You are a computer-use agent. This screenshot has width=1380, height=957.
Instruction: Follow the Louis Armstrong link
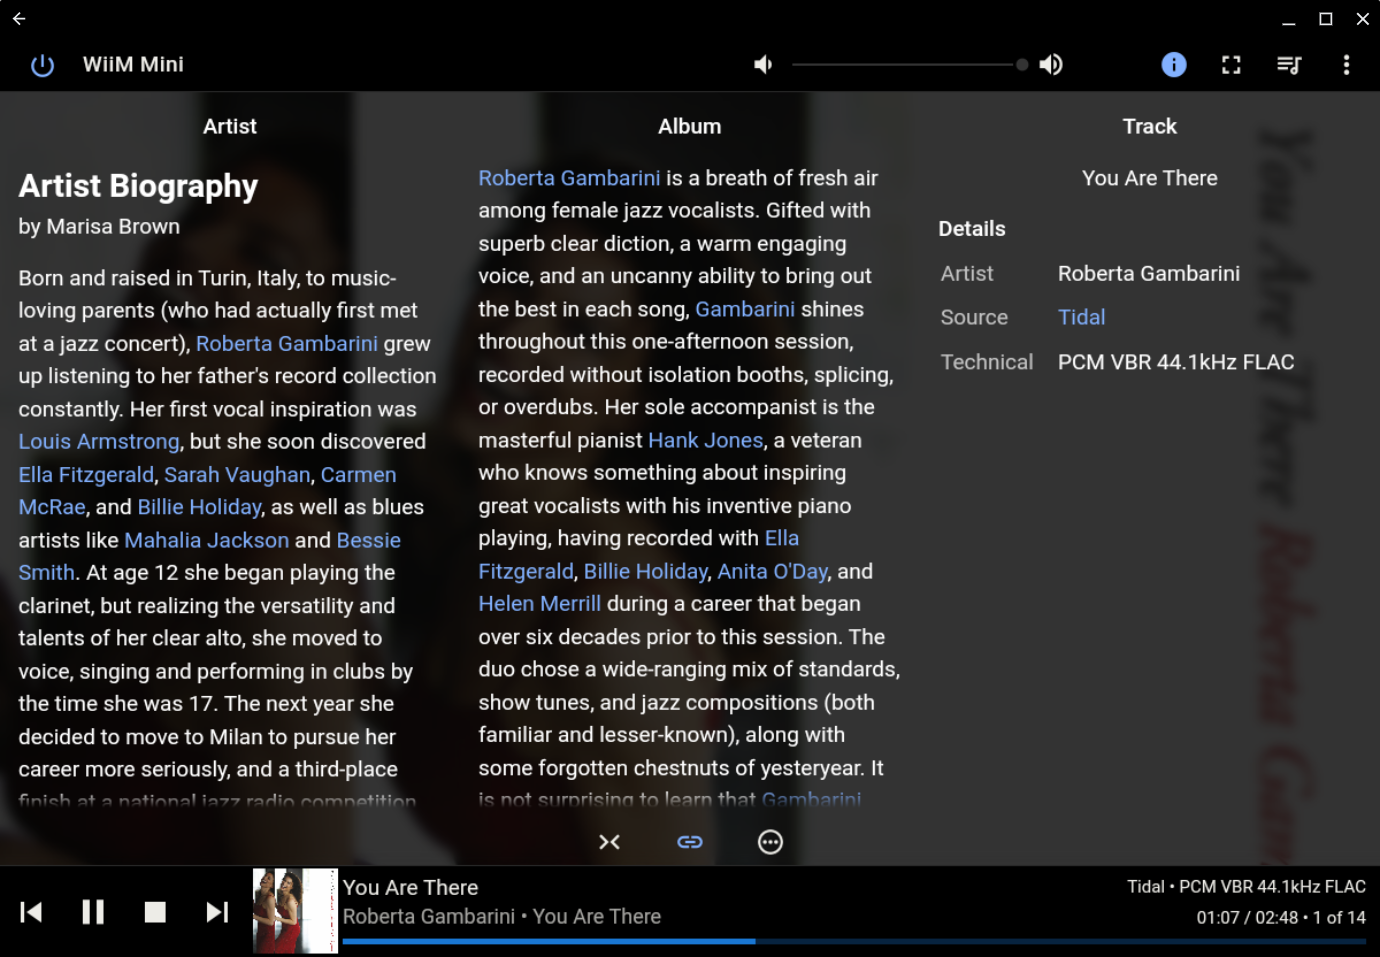(x=99, y=441)
